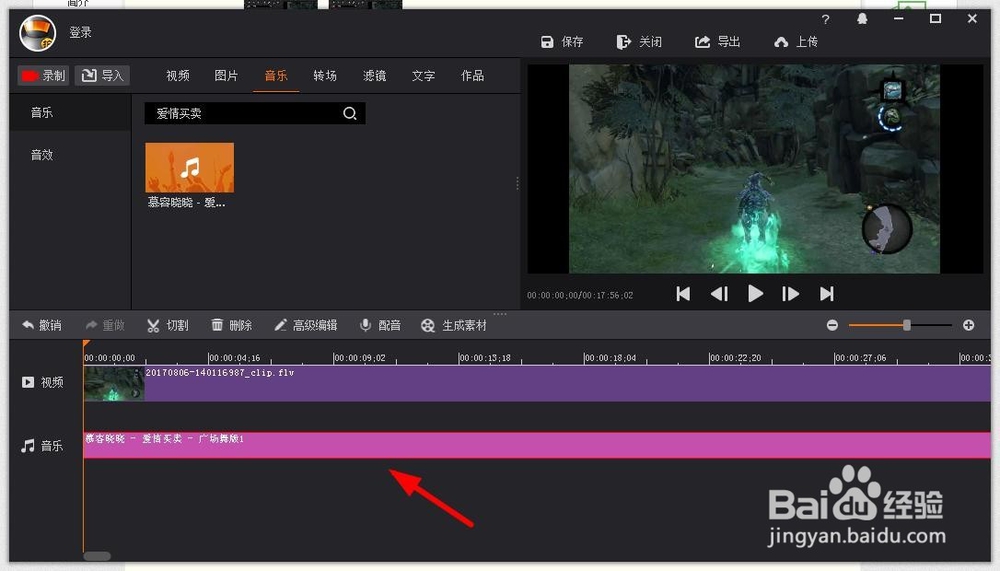Select the 音乐 track label
This screenshot has width=1000, height=571.
[42, 445]
